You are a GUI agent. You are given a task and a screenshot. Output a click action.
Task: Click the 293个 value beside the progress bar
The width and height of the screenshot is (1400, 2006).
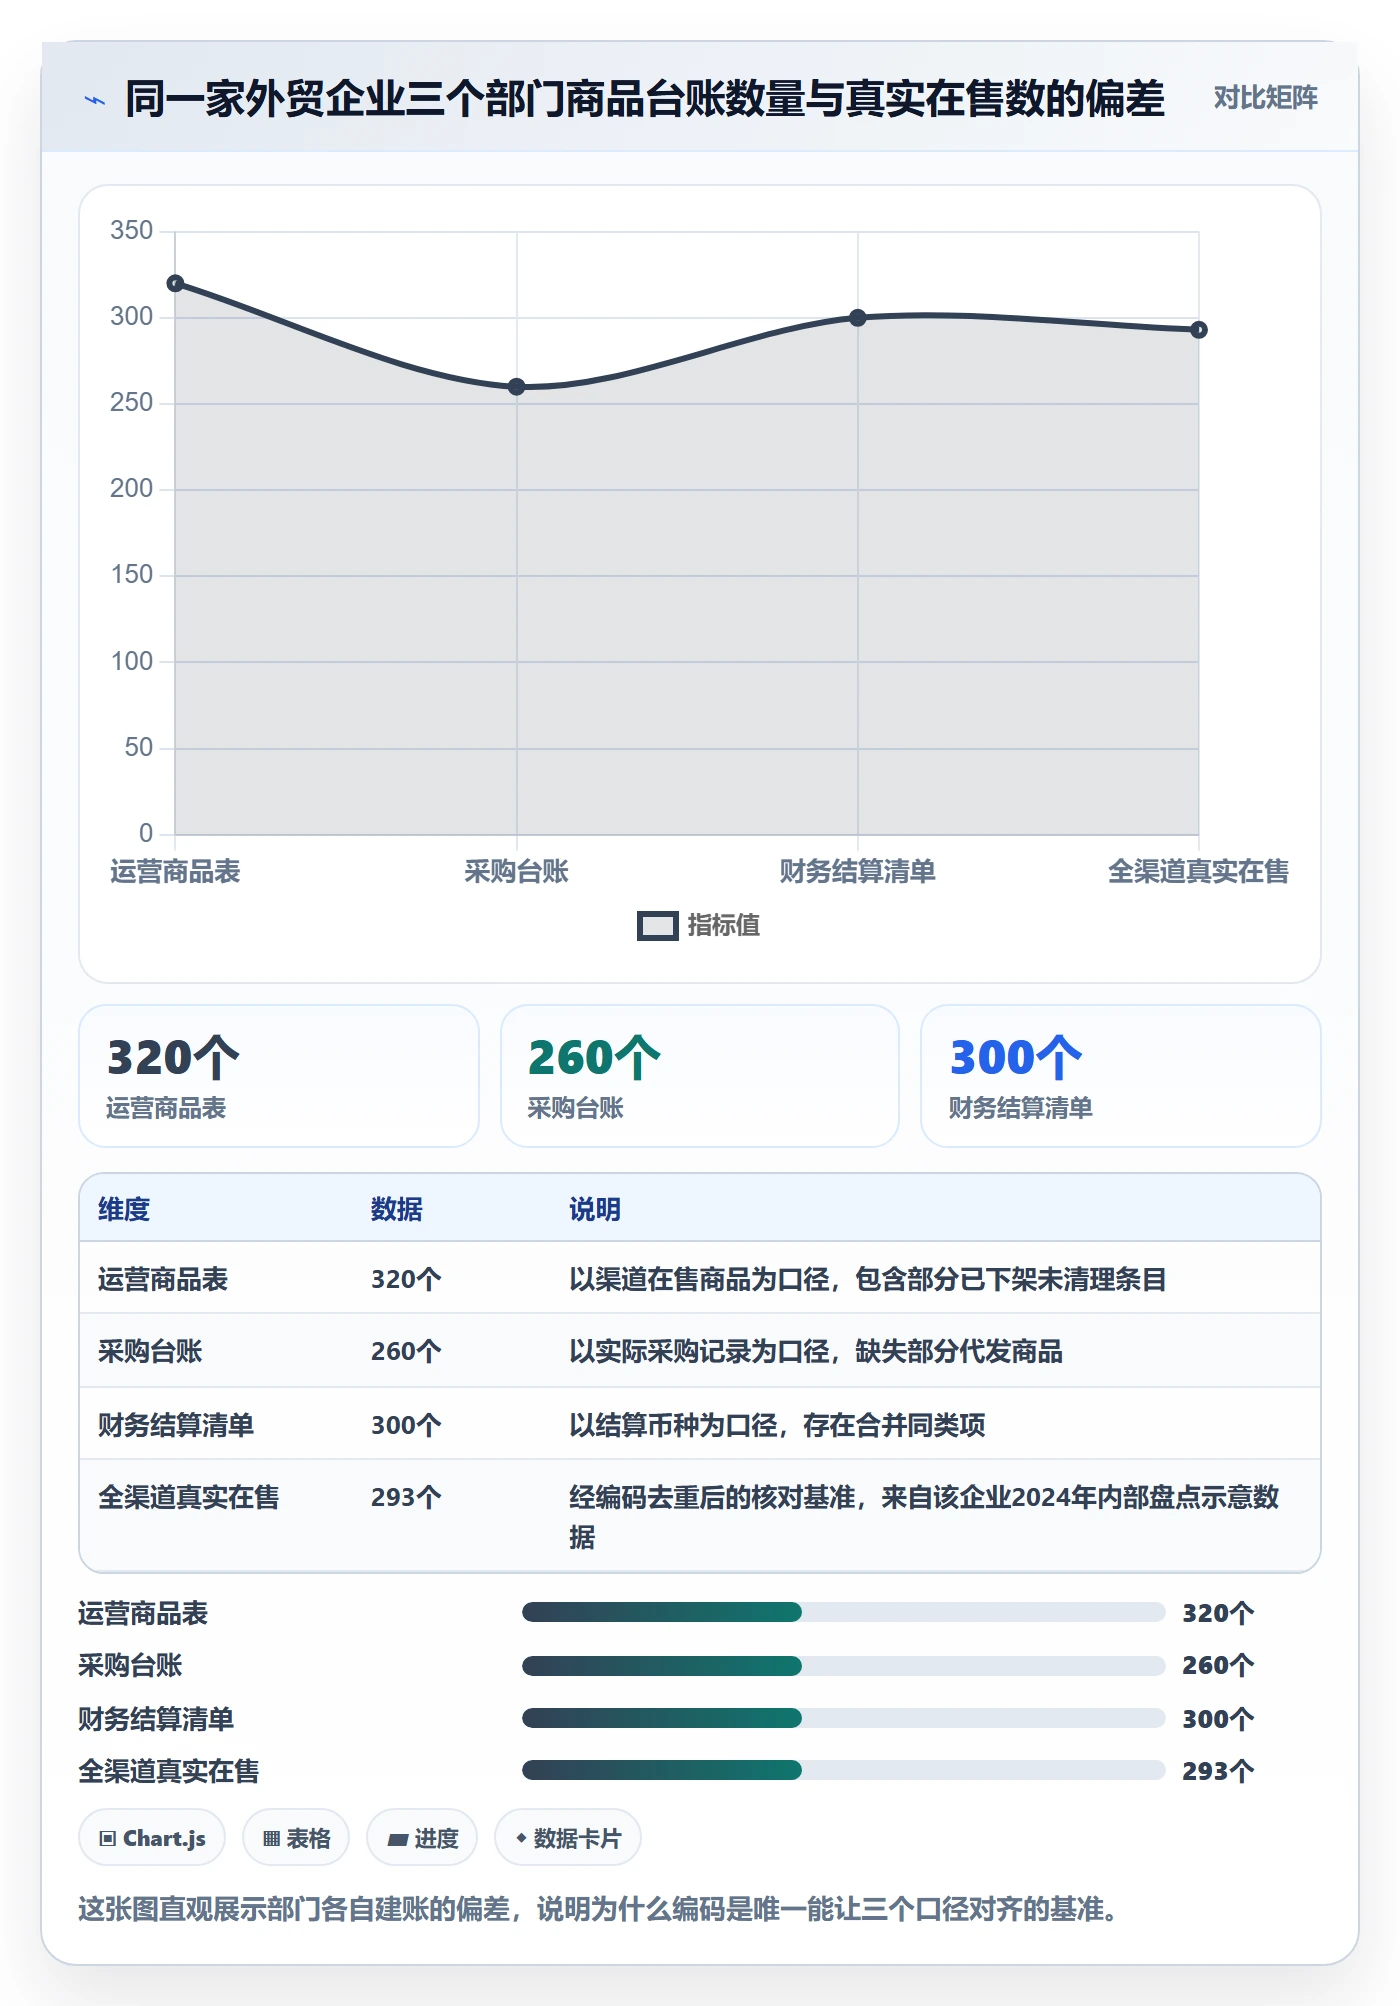(1218, 1771)
